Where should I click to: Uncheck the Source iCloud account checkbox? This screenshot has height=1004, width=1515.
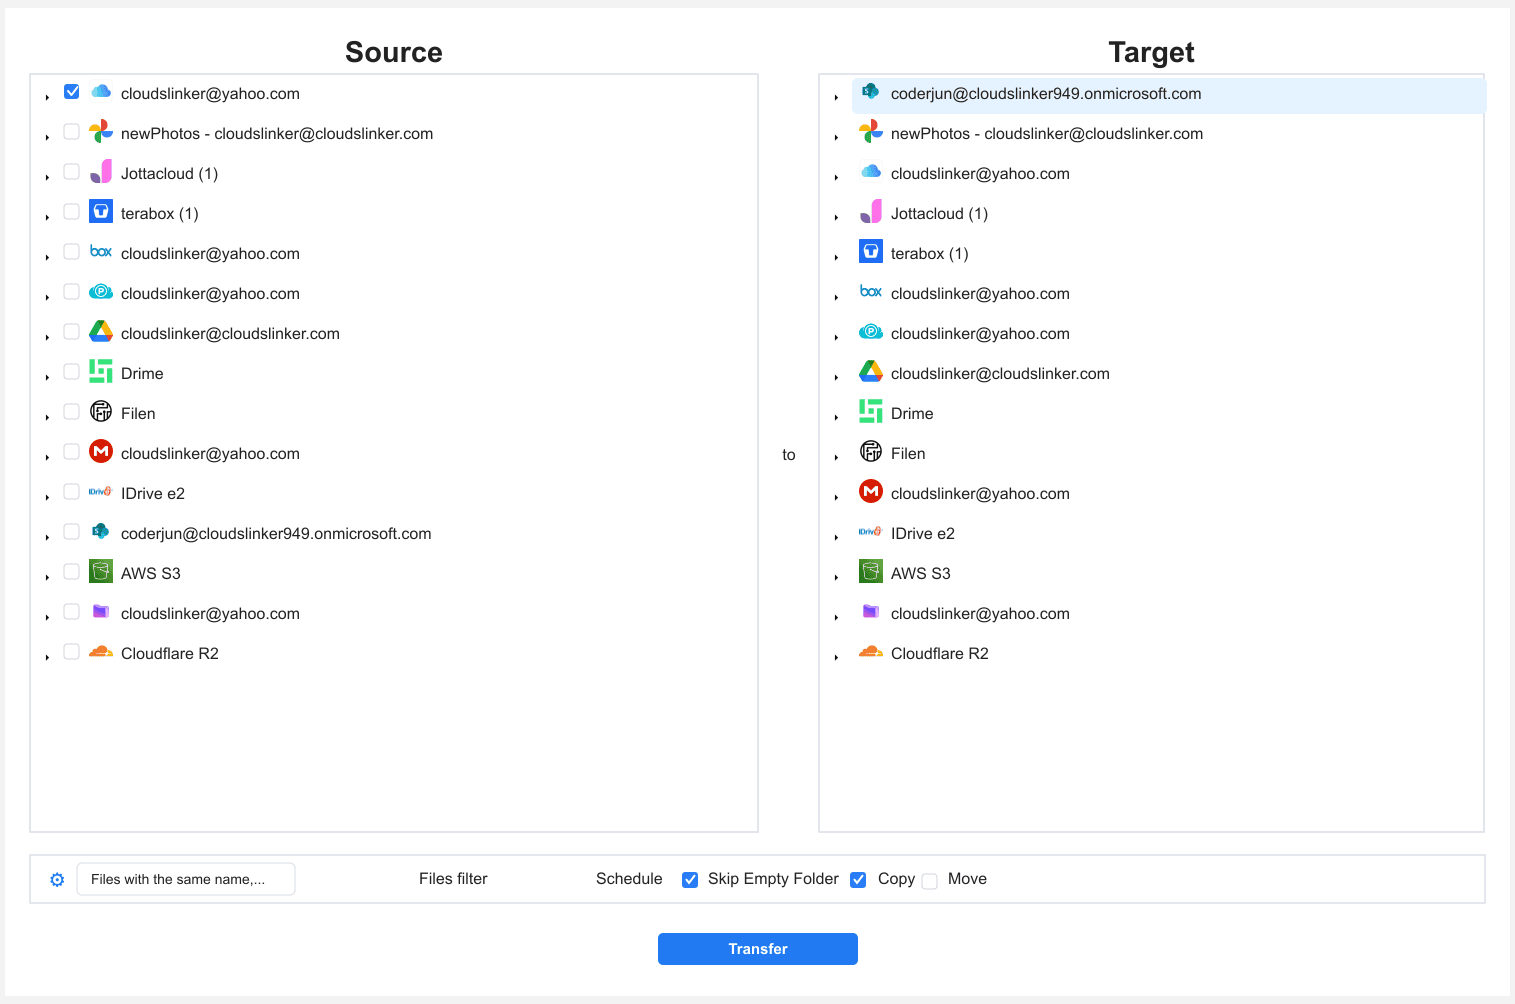pos(72,91)
